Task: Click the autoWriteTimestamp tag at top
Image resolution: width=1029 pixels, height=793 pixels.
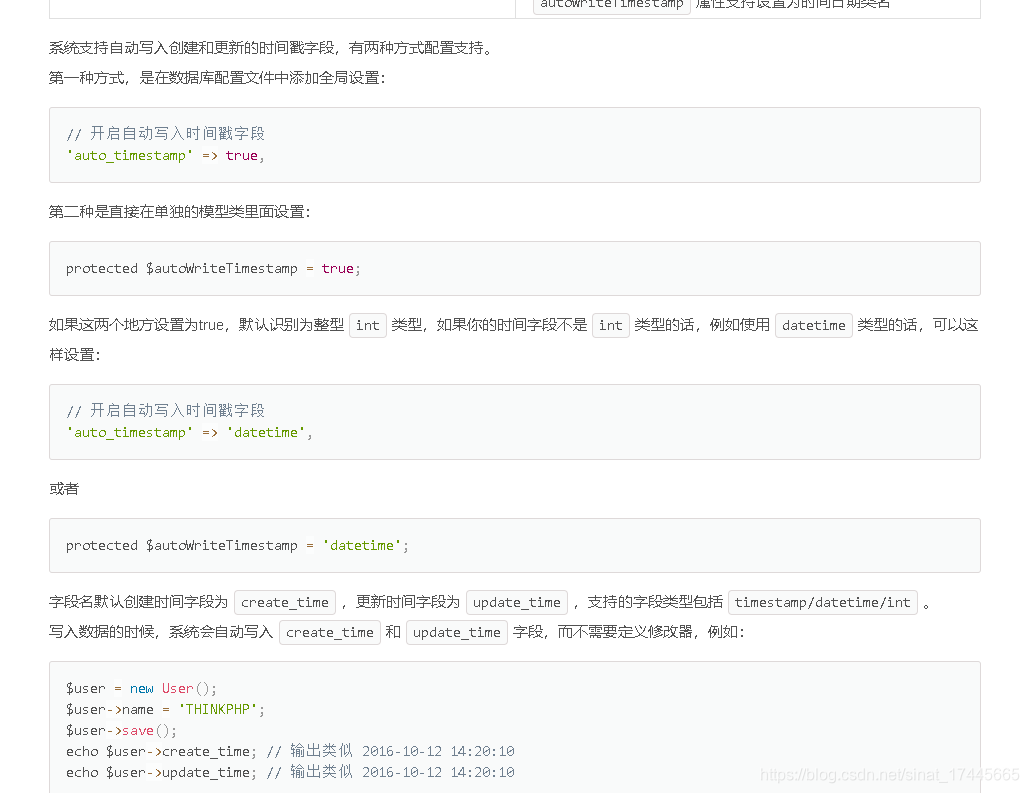Action: click(613, 4)
